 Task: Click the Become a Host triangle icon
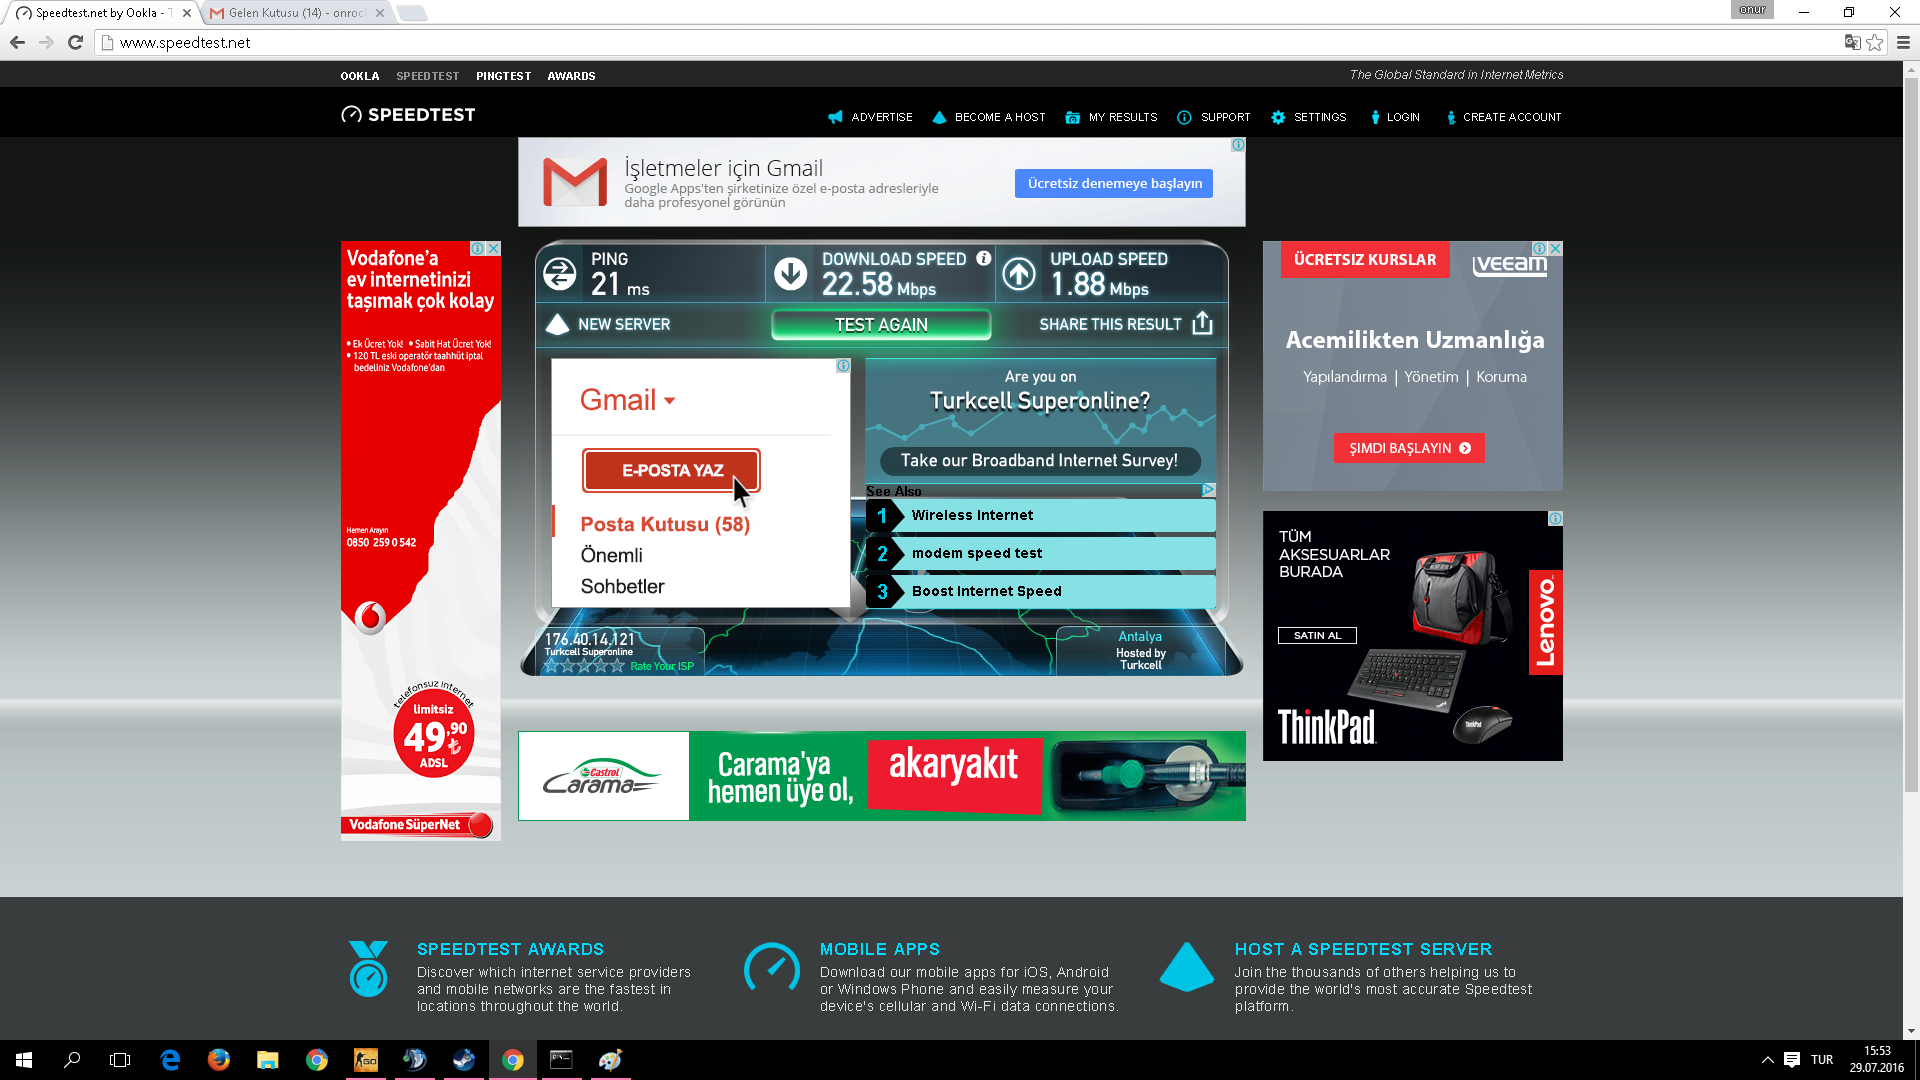pyautogui.click(x=939, y=117)
